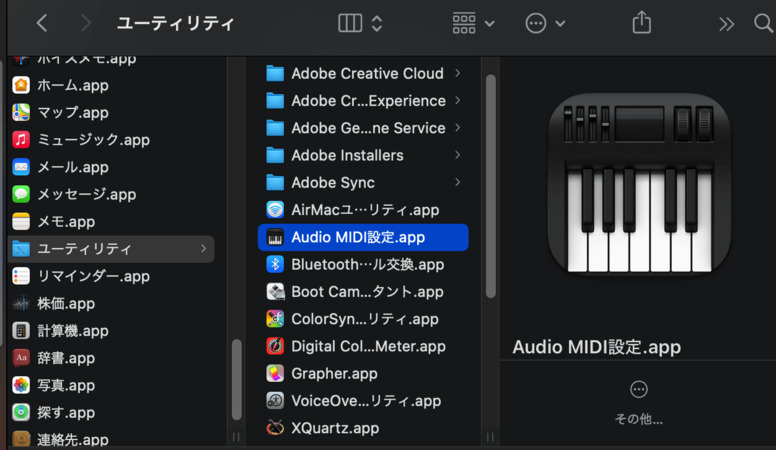
Task: Click その他... more actions button
Action: (x=638, y=403)
